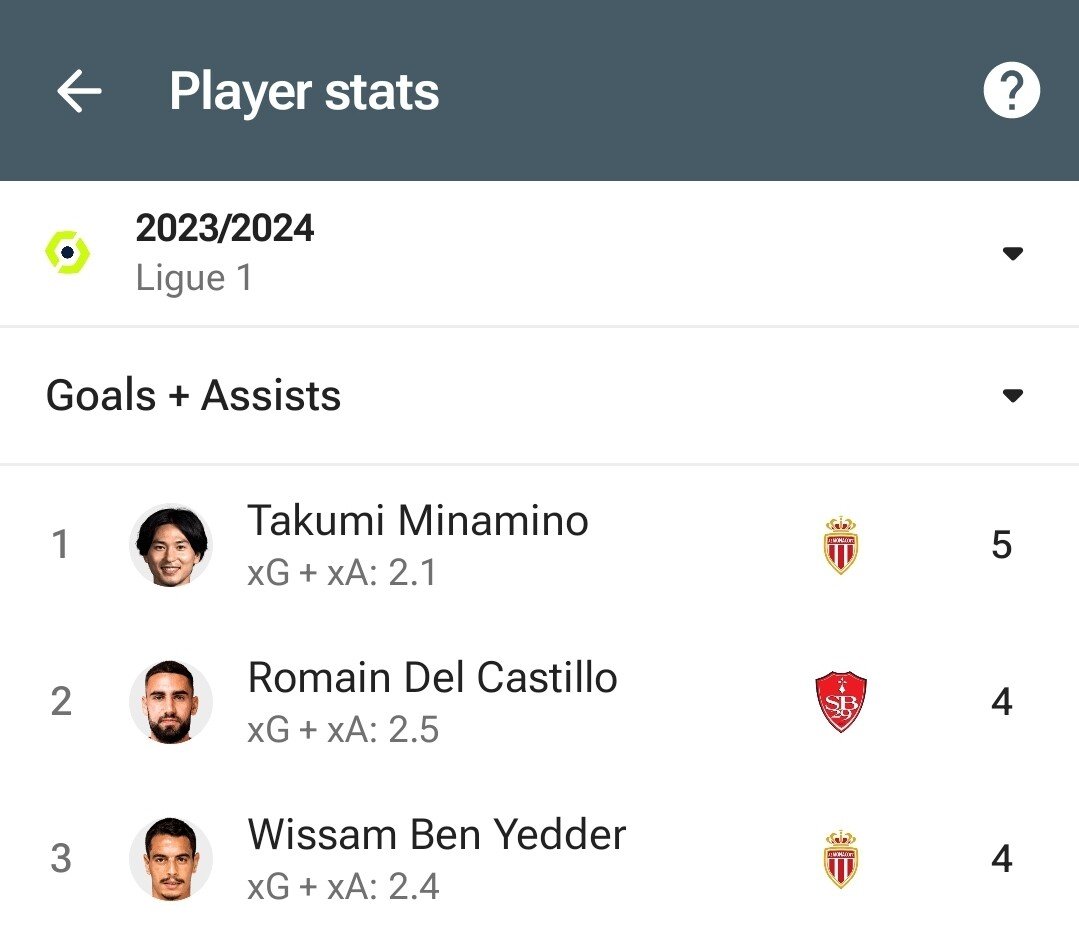Viewport: 1079px width, 926px height.
Task: Open Romain Del Castillo player name link
Action: pyautogui.click(x=432, y=678)
